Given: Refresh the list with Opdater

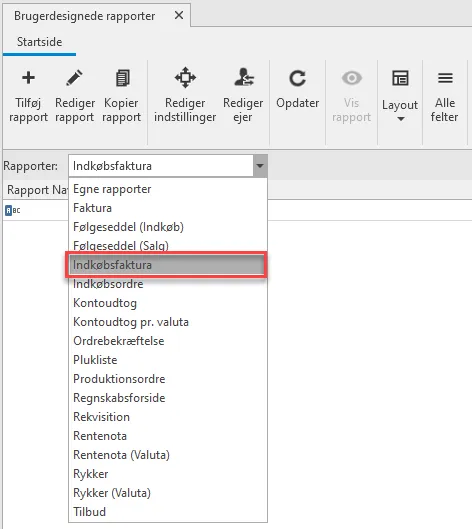Looking at the screenshot, I should click(297, 88).
